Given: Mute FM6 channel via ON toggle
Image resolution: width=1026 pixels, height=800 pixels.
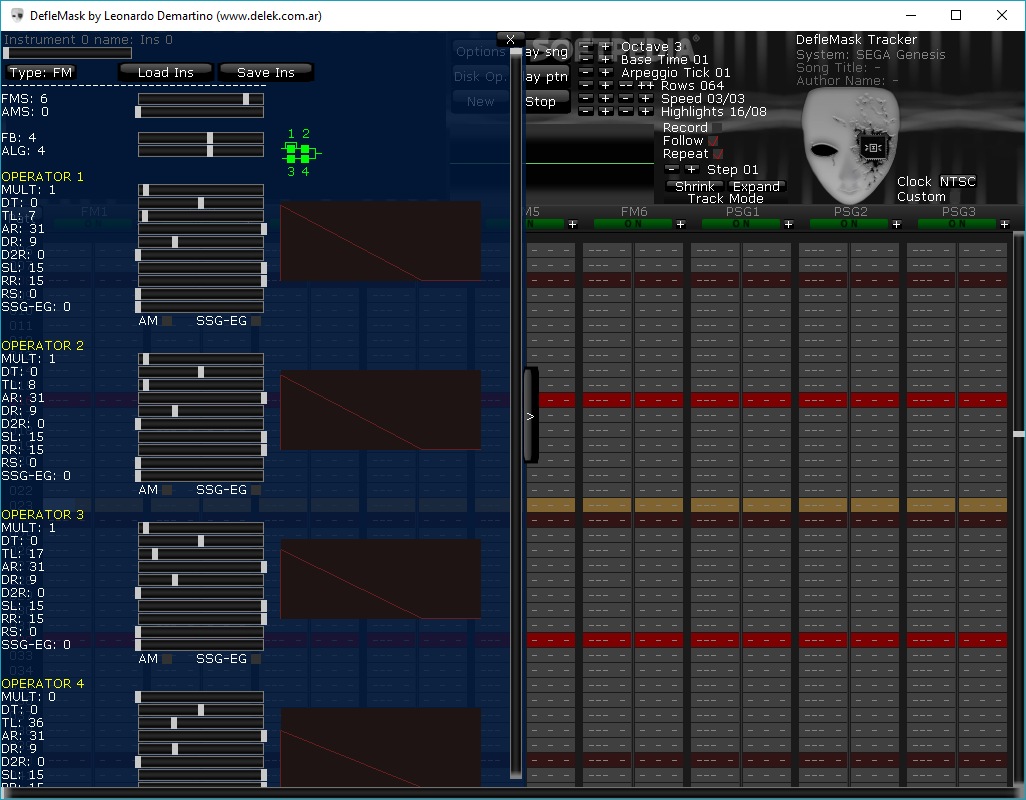Looking at the screenshot, I should [633, 224].
